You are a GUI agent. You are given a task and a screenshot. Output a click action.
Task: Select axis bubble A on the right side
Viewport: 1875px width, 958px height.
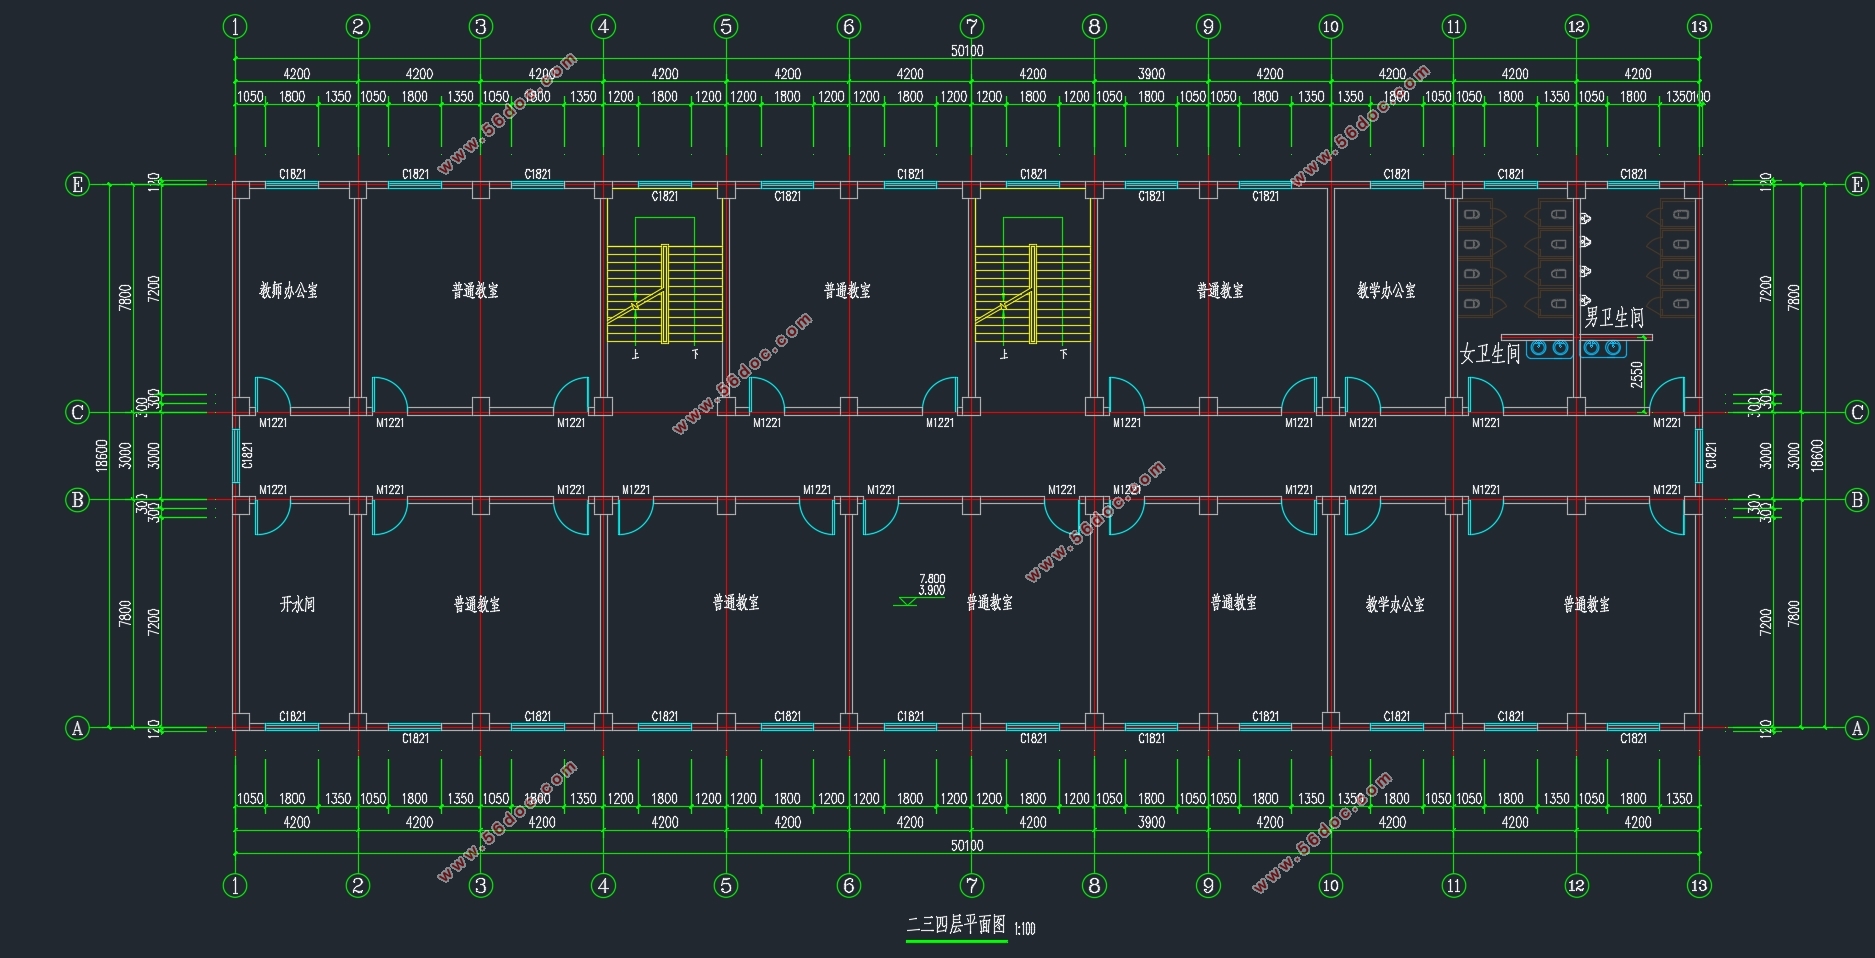[1857, 728]
